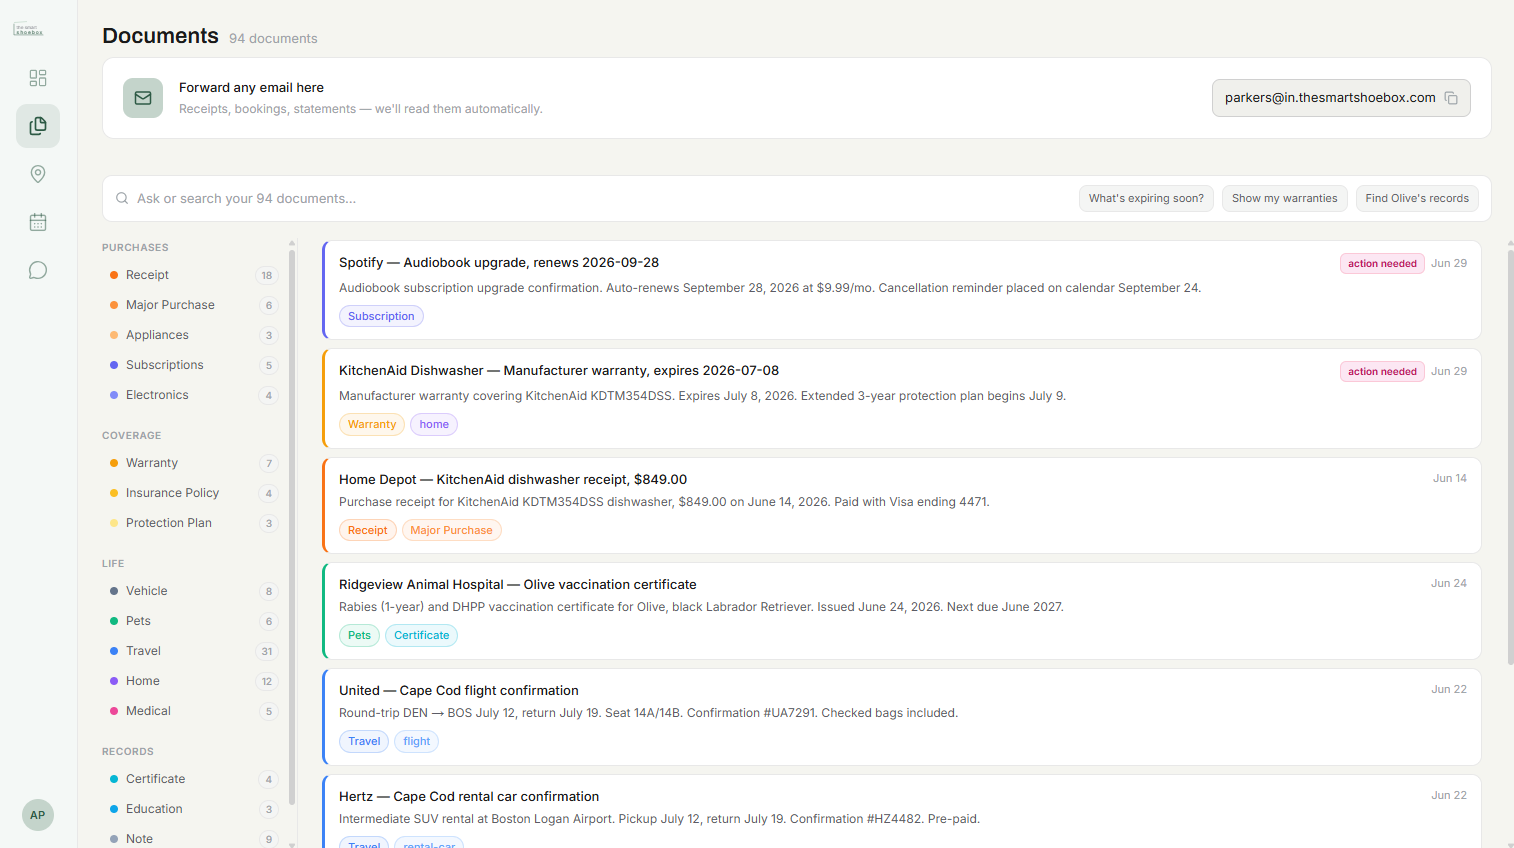Filter by Receipt category
Viewport: 1514px width, 848px height.
point(192,275)
